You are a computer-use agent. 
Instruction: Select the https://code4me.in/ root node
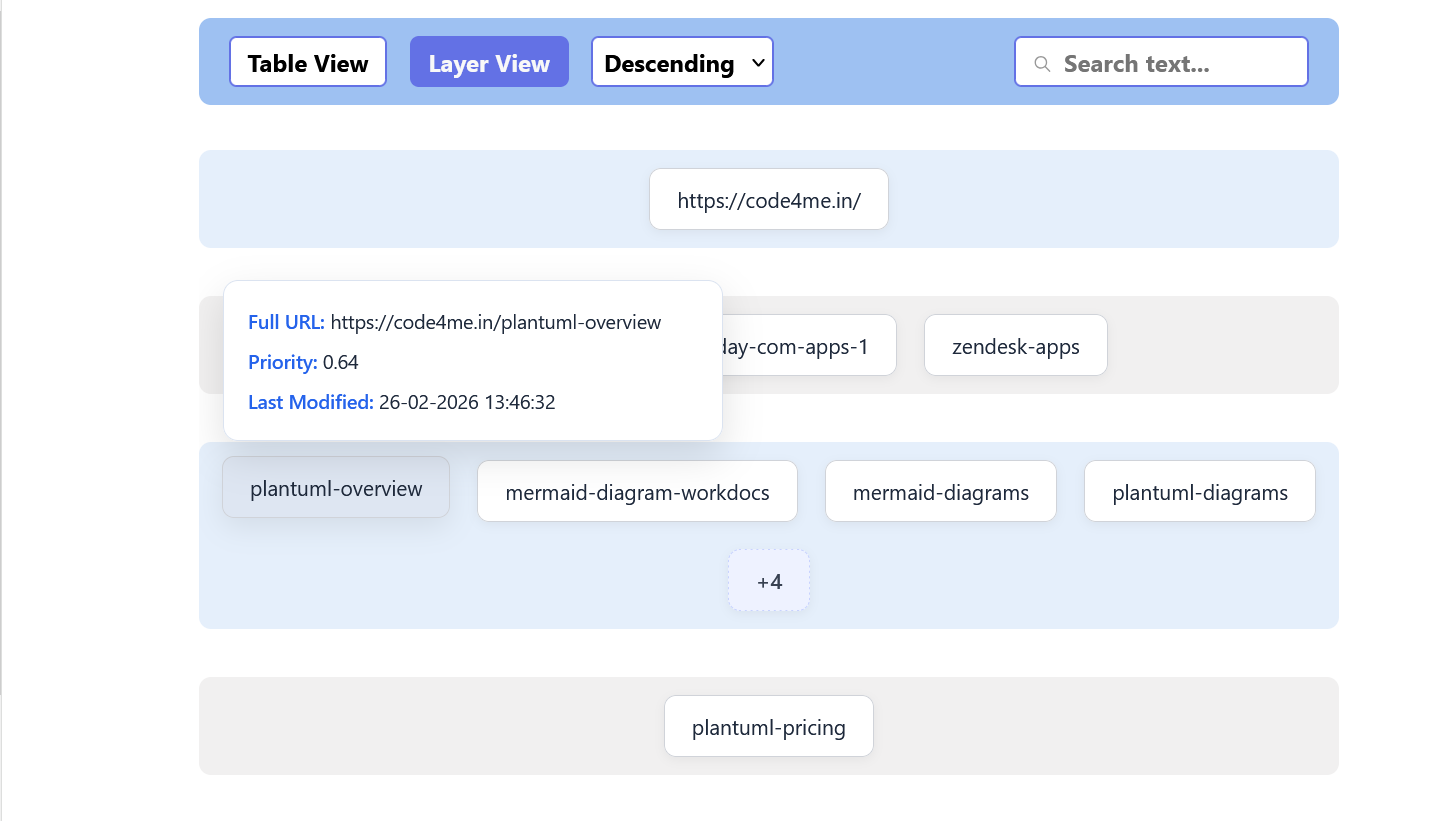pos(768,199)
